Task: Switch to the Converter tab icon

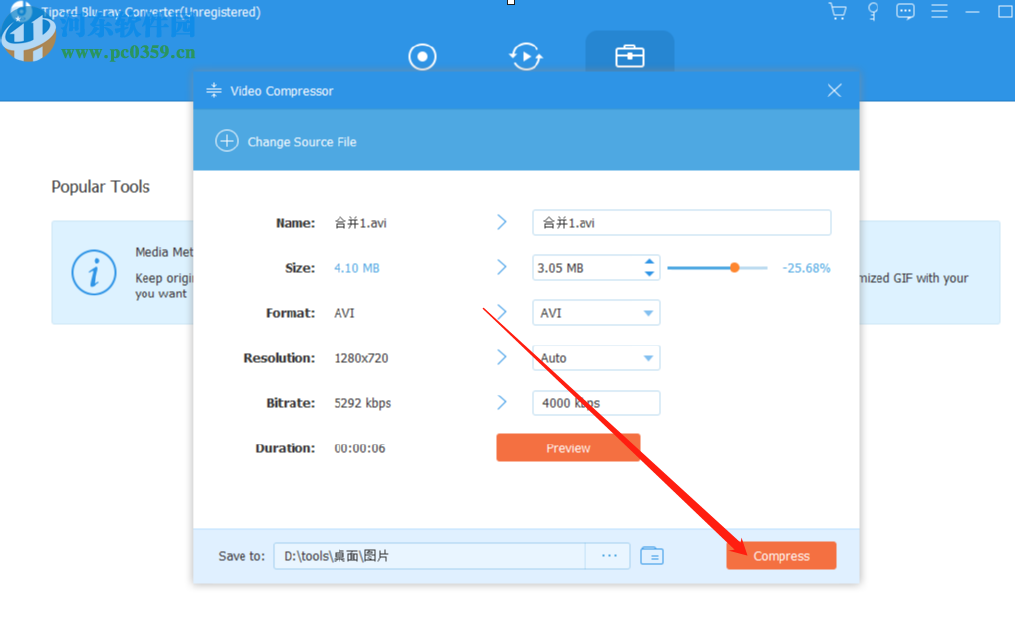Action: [526, 56]
